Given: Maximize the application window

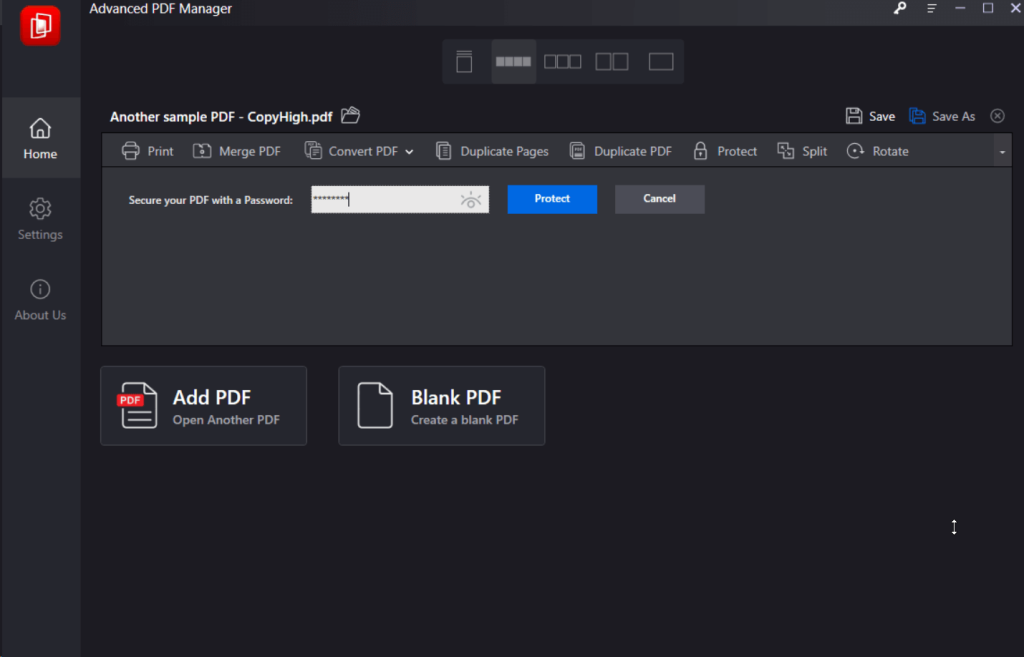Looking at the screenshot, I should click(988, 8).
